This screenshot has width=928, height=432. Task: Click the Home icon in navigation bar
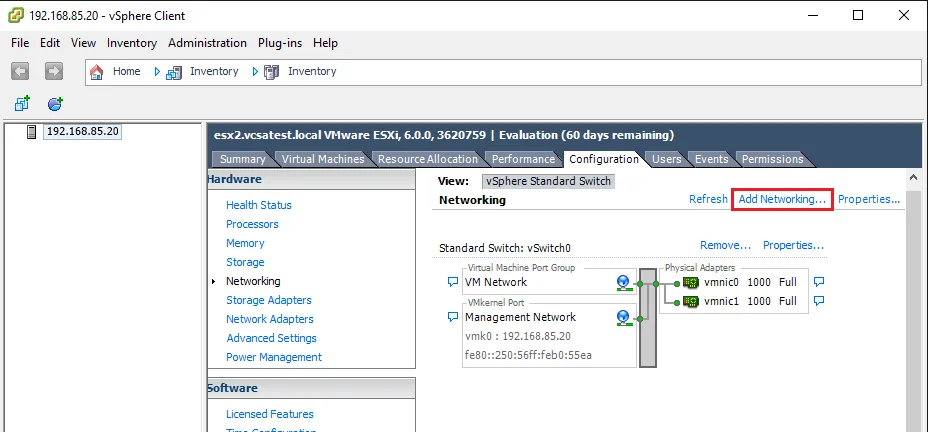point(98,72)
